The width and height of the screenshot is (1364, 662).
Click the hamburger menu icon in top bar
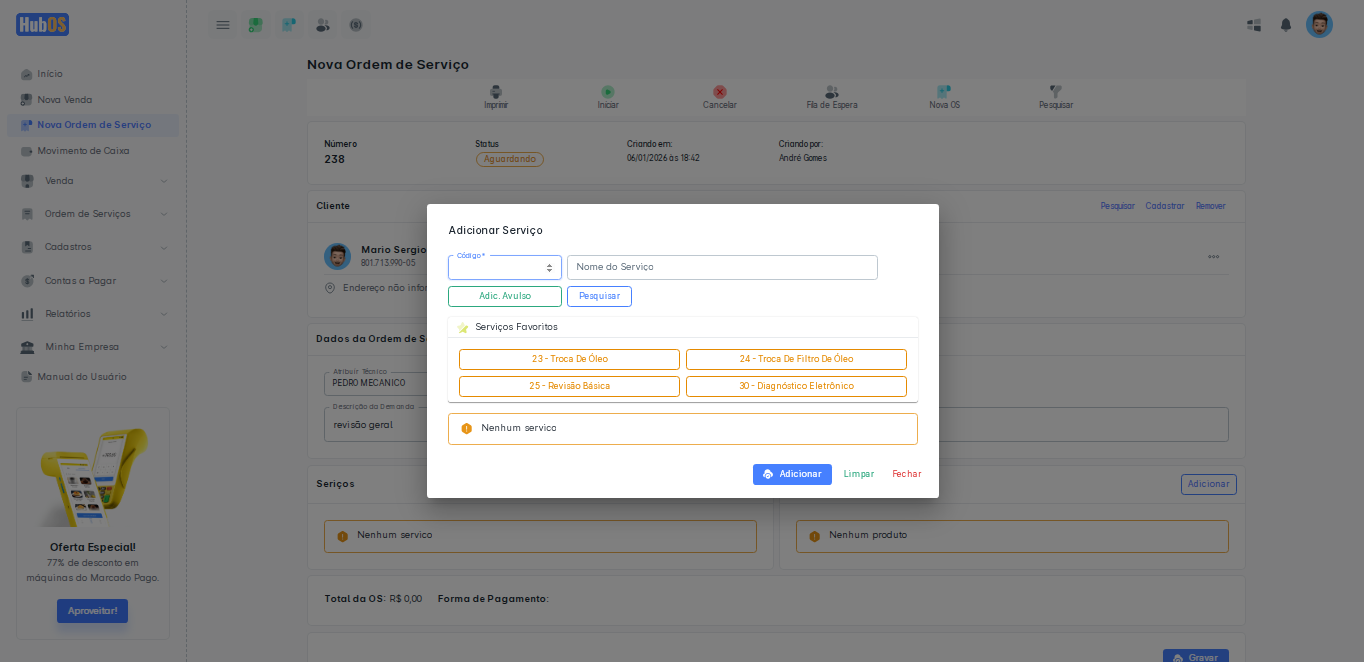tap(223, 25)
